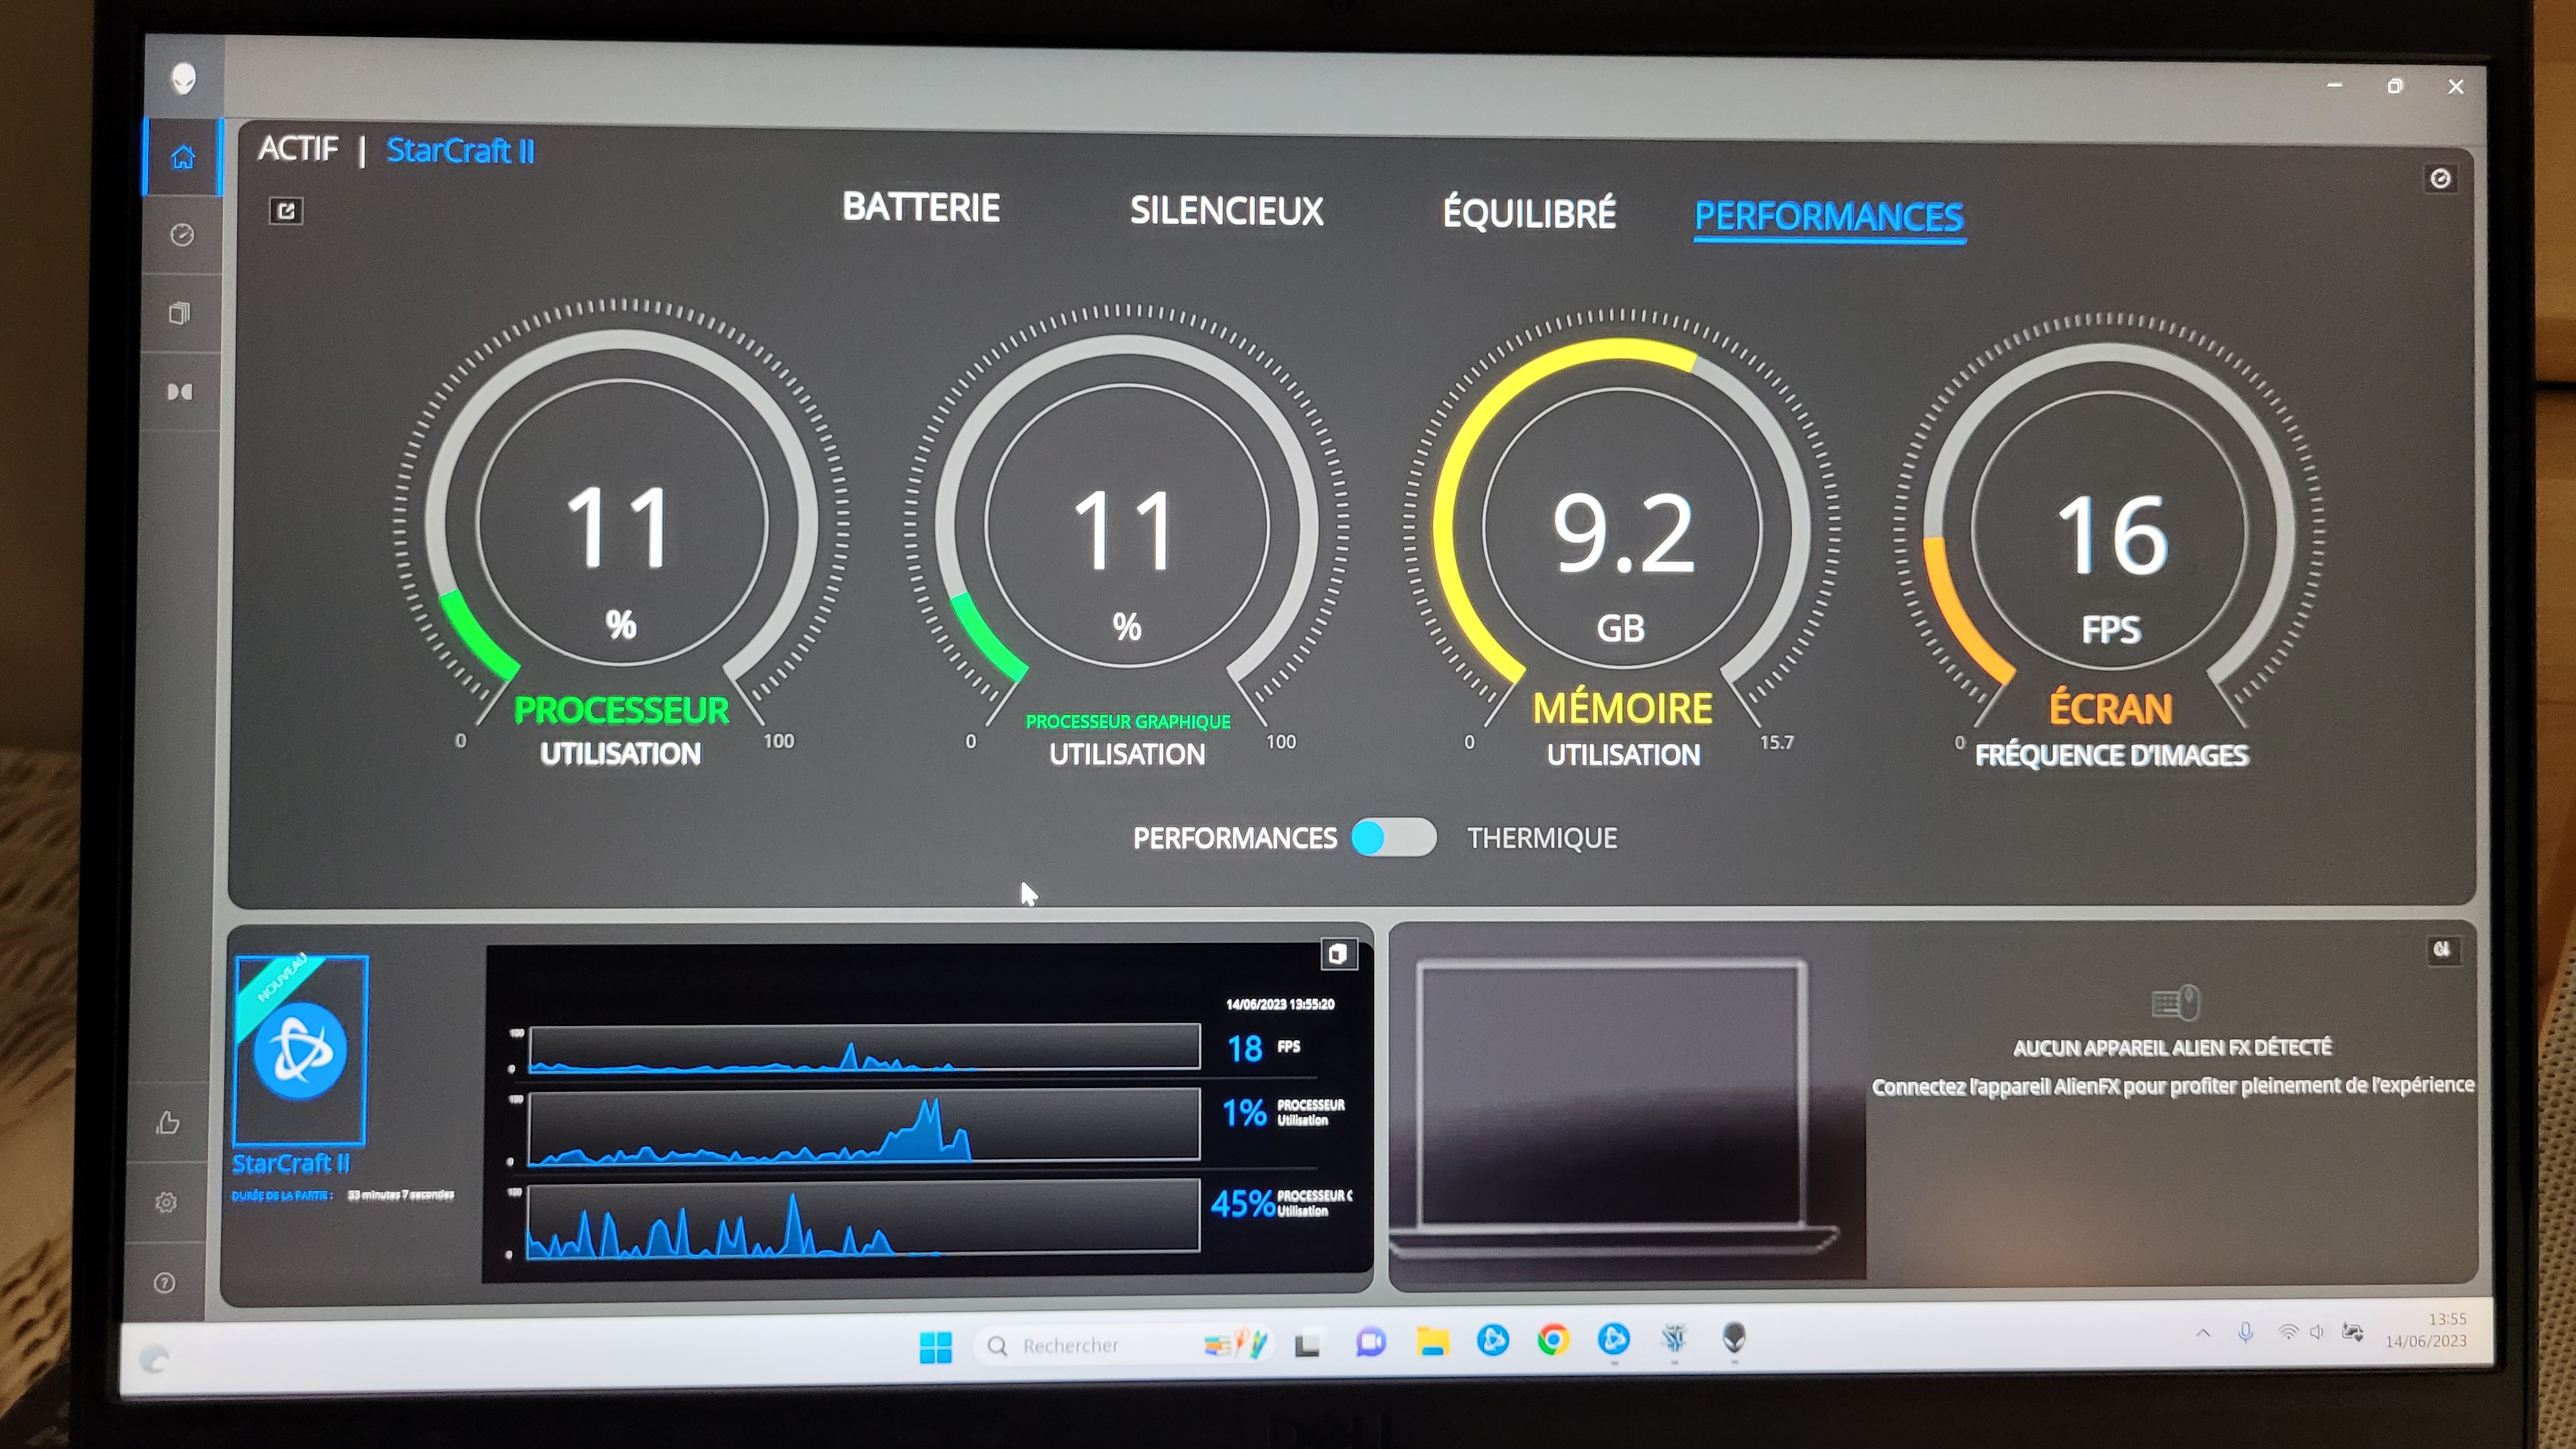Open the AlienFX lighting sidebar icon
The width and height of the screenshot is (2576, 1449).
[x=180, y=391]
